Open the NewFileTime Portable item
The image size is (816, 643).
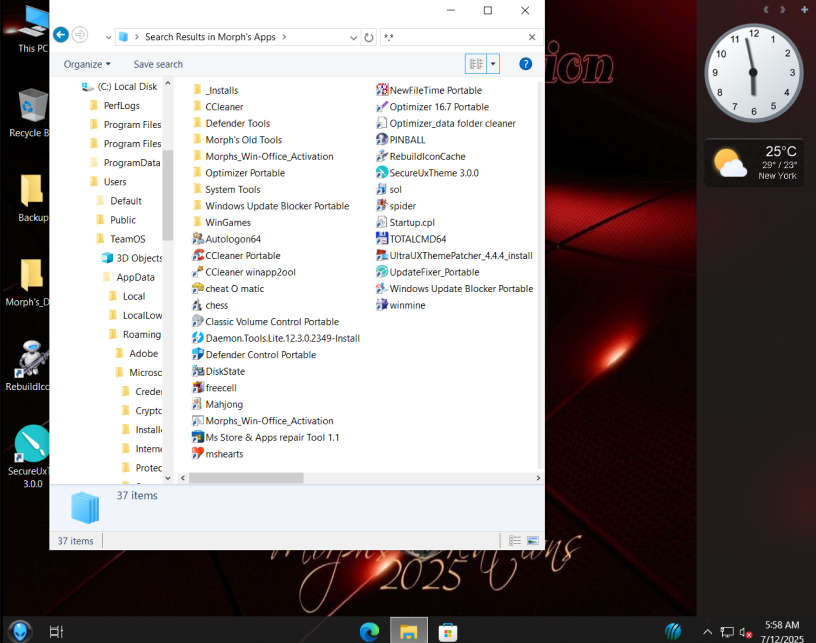(429, 90)
